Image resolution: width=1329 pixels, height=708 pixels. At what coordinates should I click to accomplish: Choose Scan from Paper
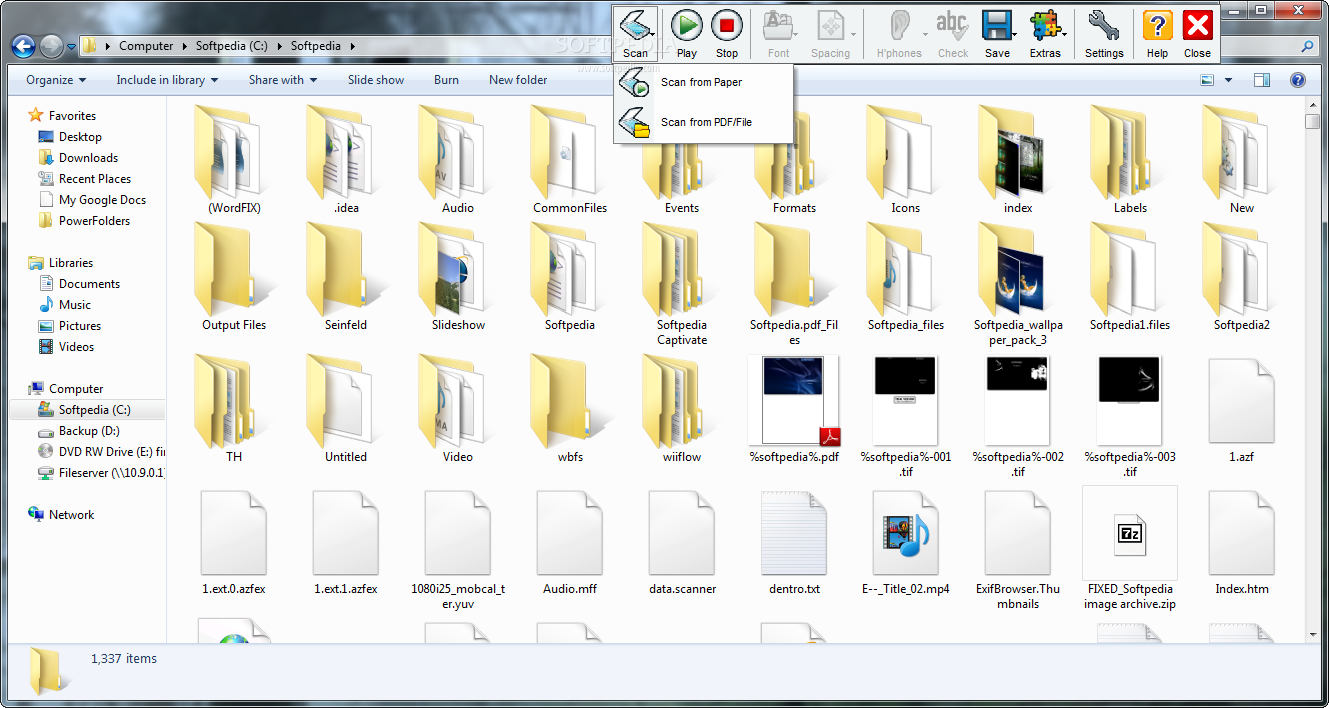coord(703,83)
